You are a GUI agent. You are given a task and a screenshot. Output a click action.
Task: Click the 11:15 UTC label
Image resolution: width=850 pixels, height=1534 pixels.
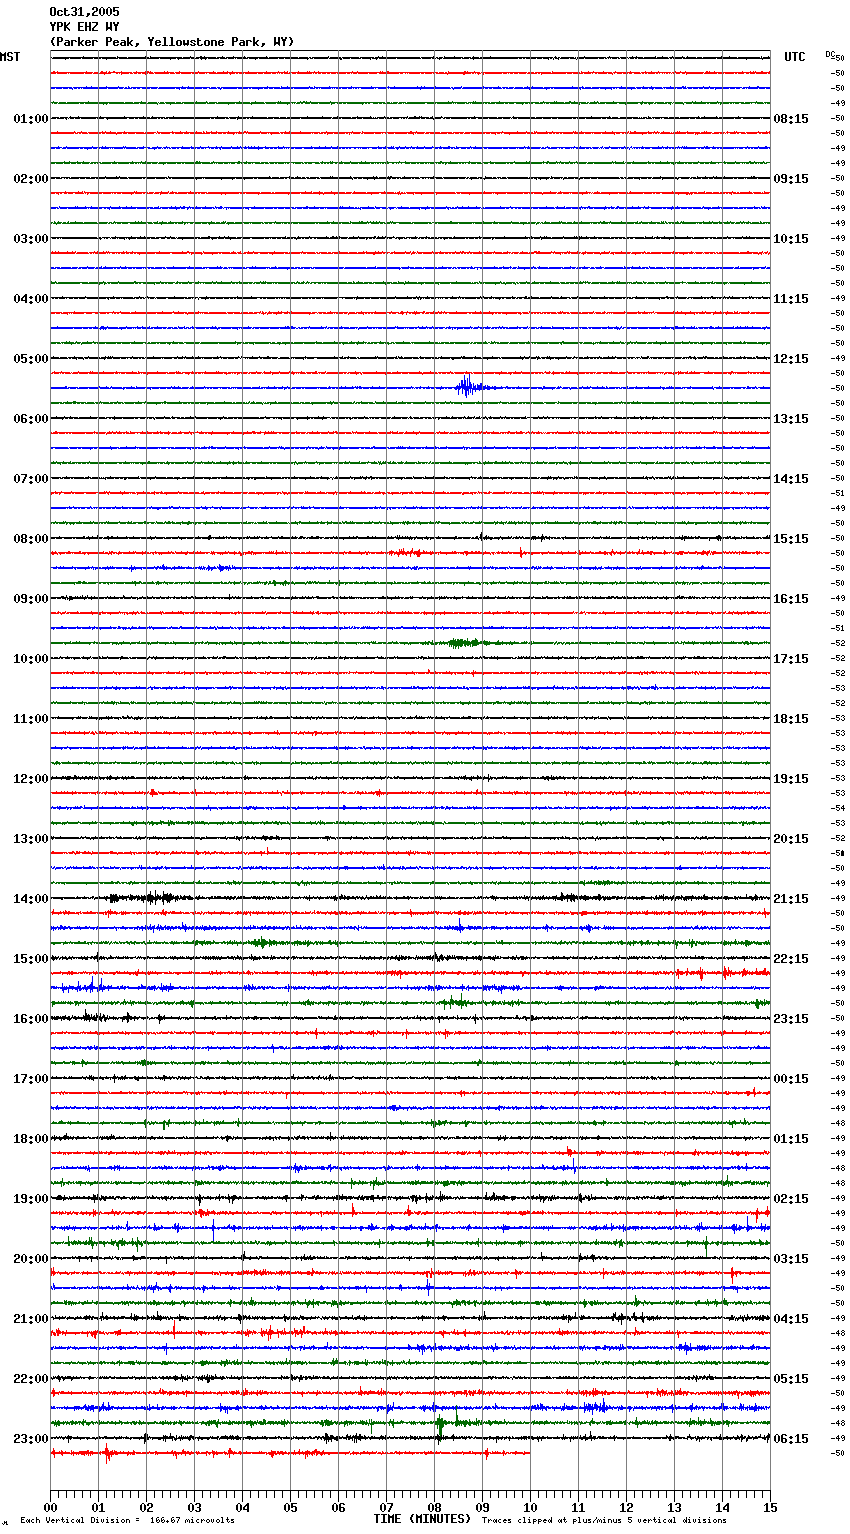791,299
